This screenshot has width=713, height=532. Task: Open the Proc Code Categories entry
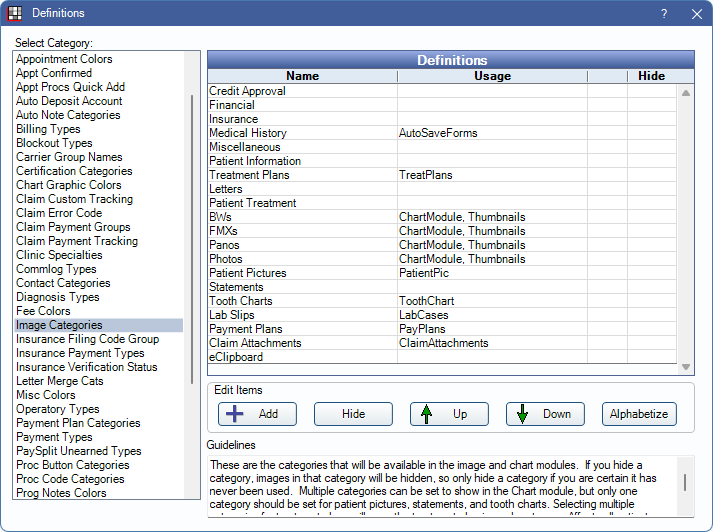[x=70, y=479]
